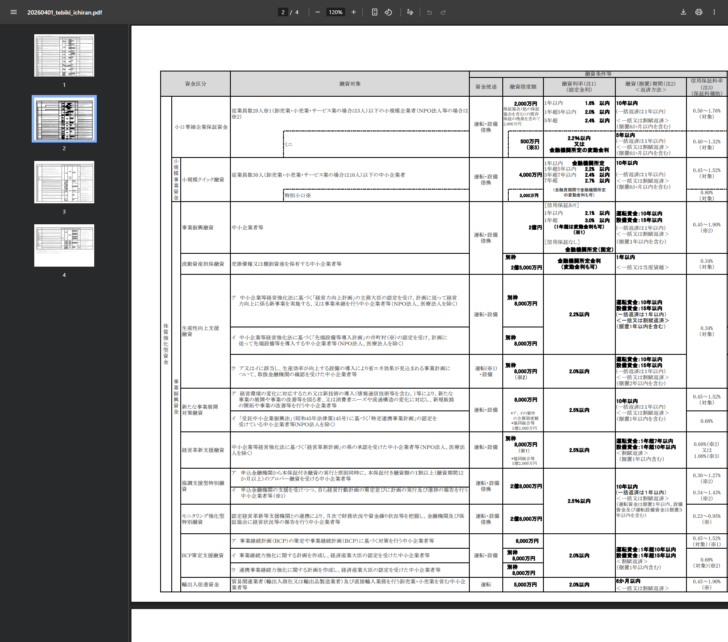Print the PDF document

(699, 12)
